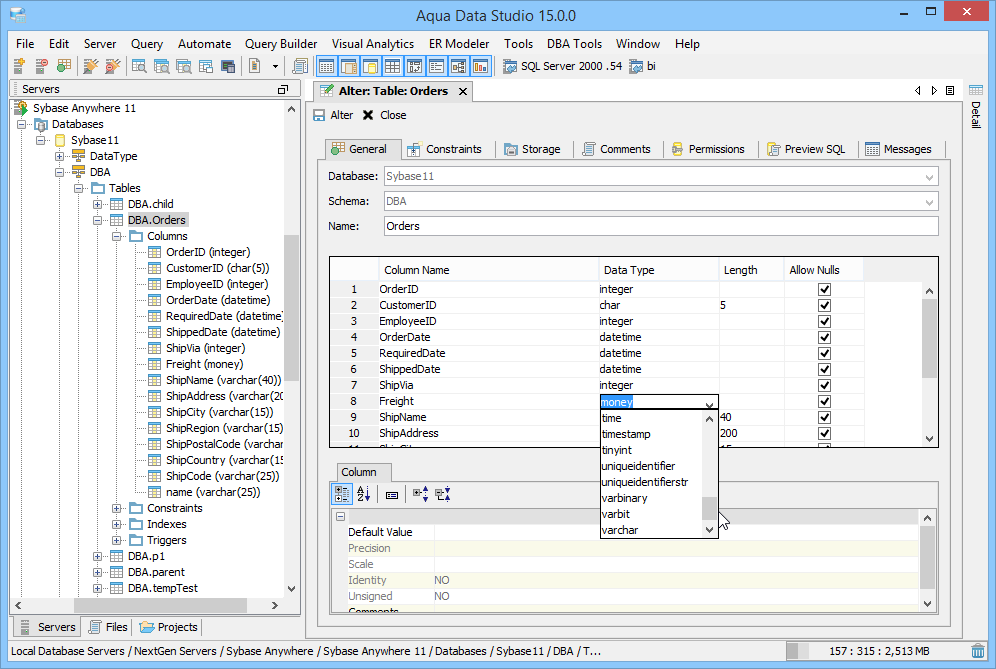
Task: Collapse the DBA.Orders tree node
Action: (98, 220)
